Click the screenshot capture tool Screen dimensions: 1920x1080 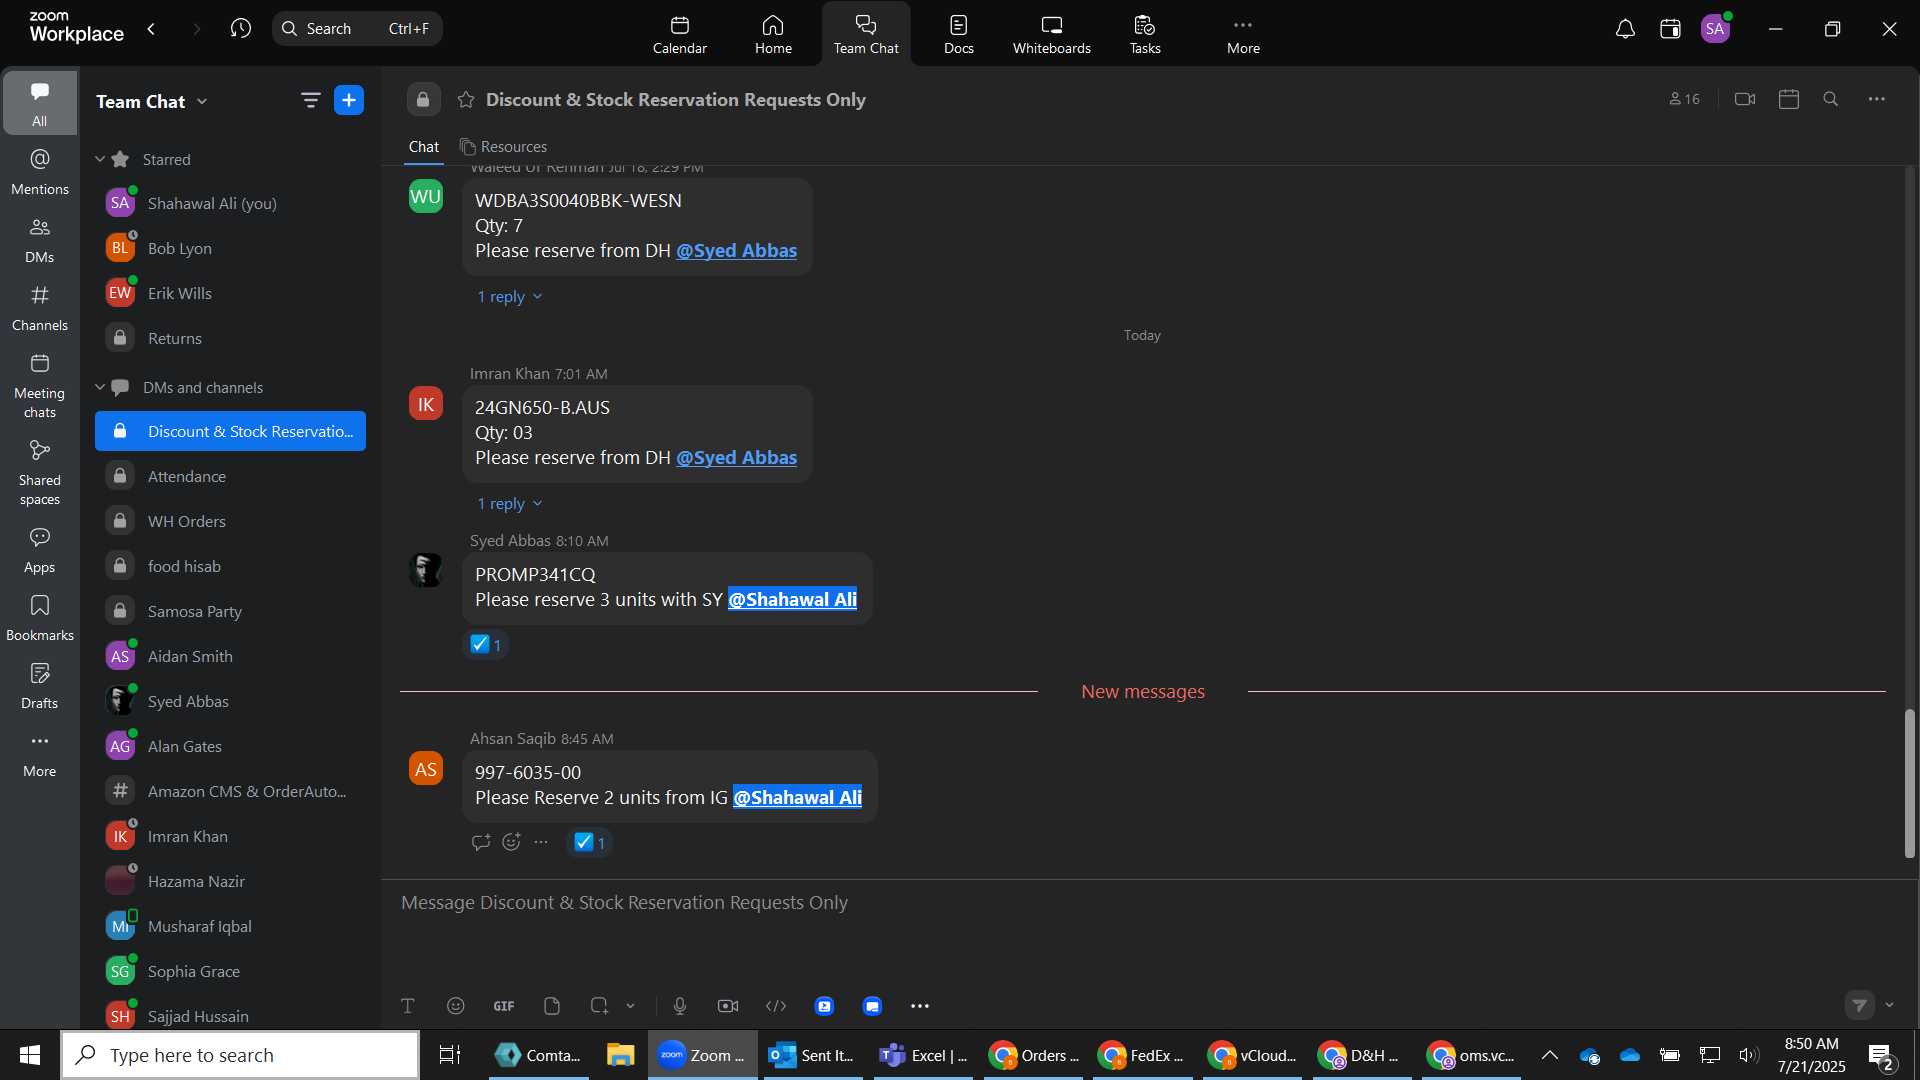599,1006
